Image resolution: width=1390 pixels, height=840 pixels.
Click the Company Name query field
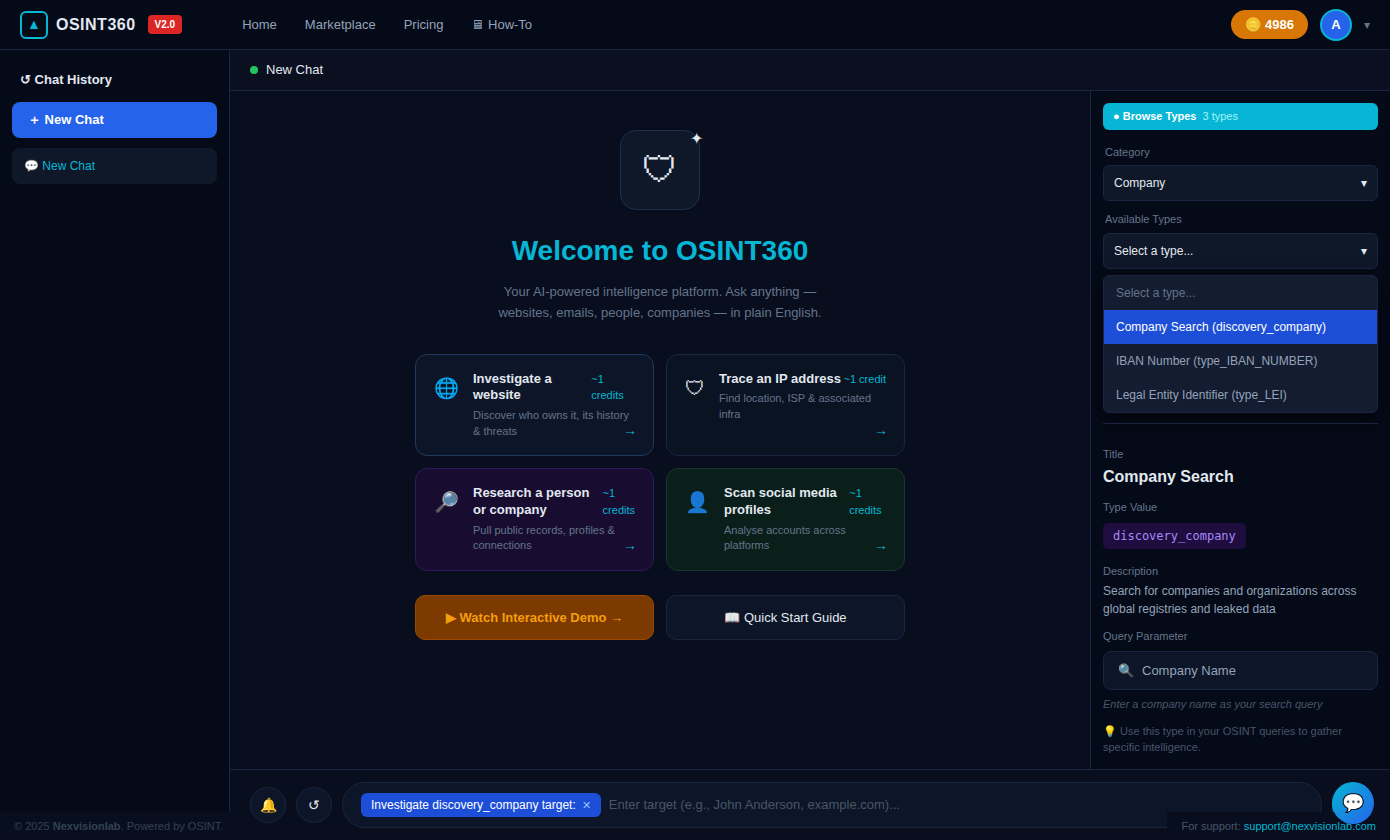1240,671
